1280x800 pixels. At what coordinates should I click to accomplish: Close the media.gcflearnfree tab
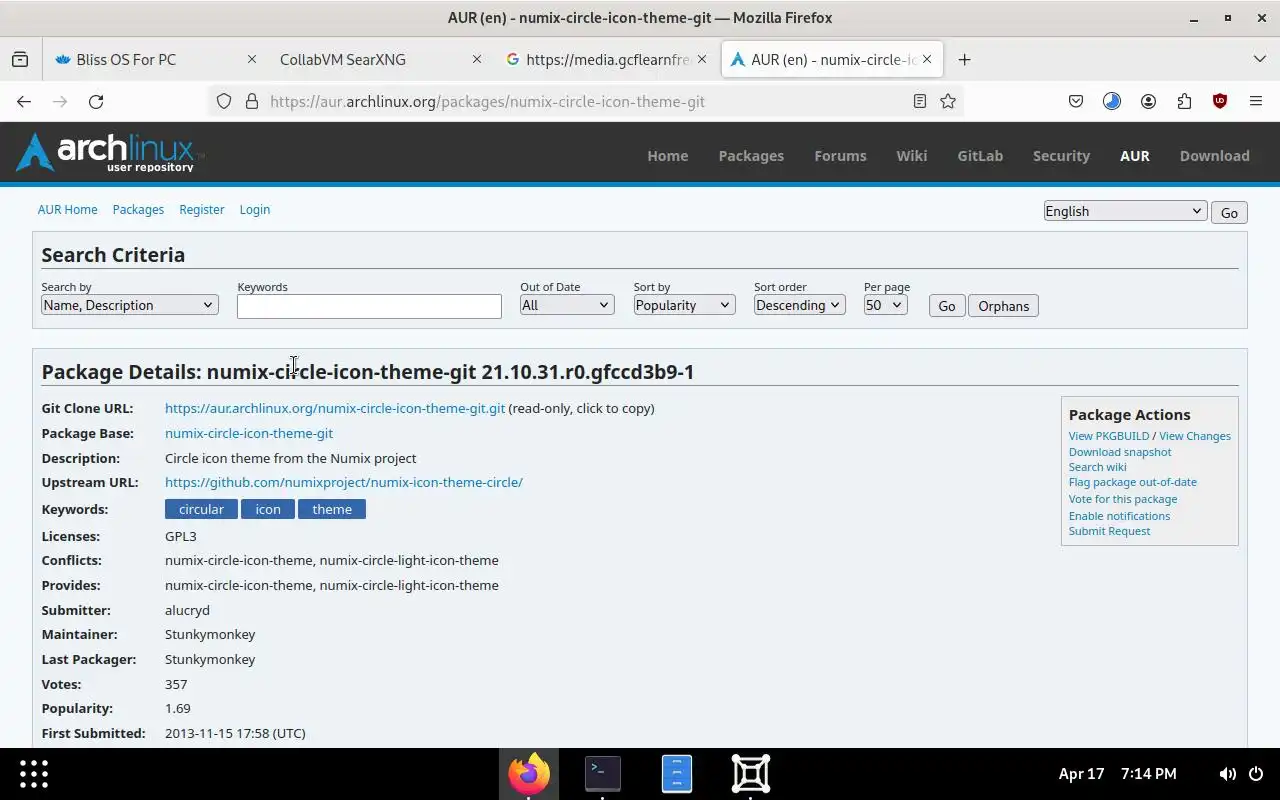[x=702, y=60]
